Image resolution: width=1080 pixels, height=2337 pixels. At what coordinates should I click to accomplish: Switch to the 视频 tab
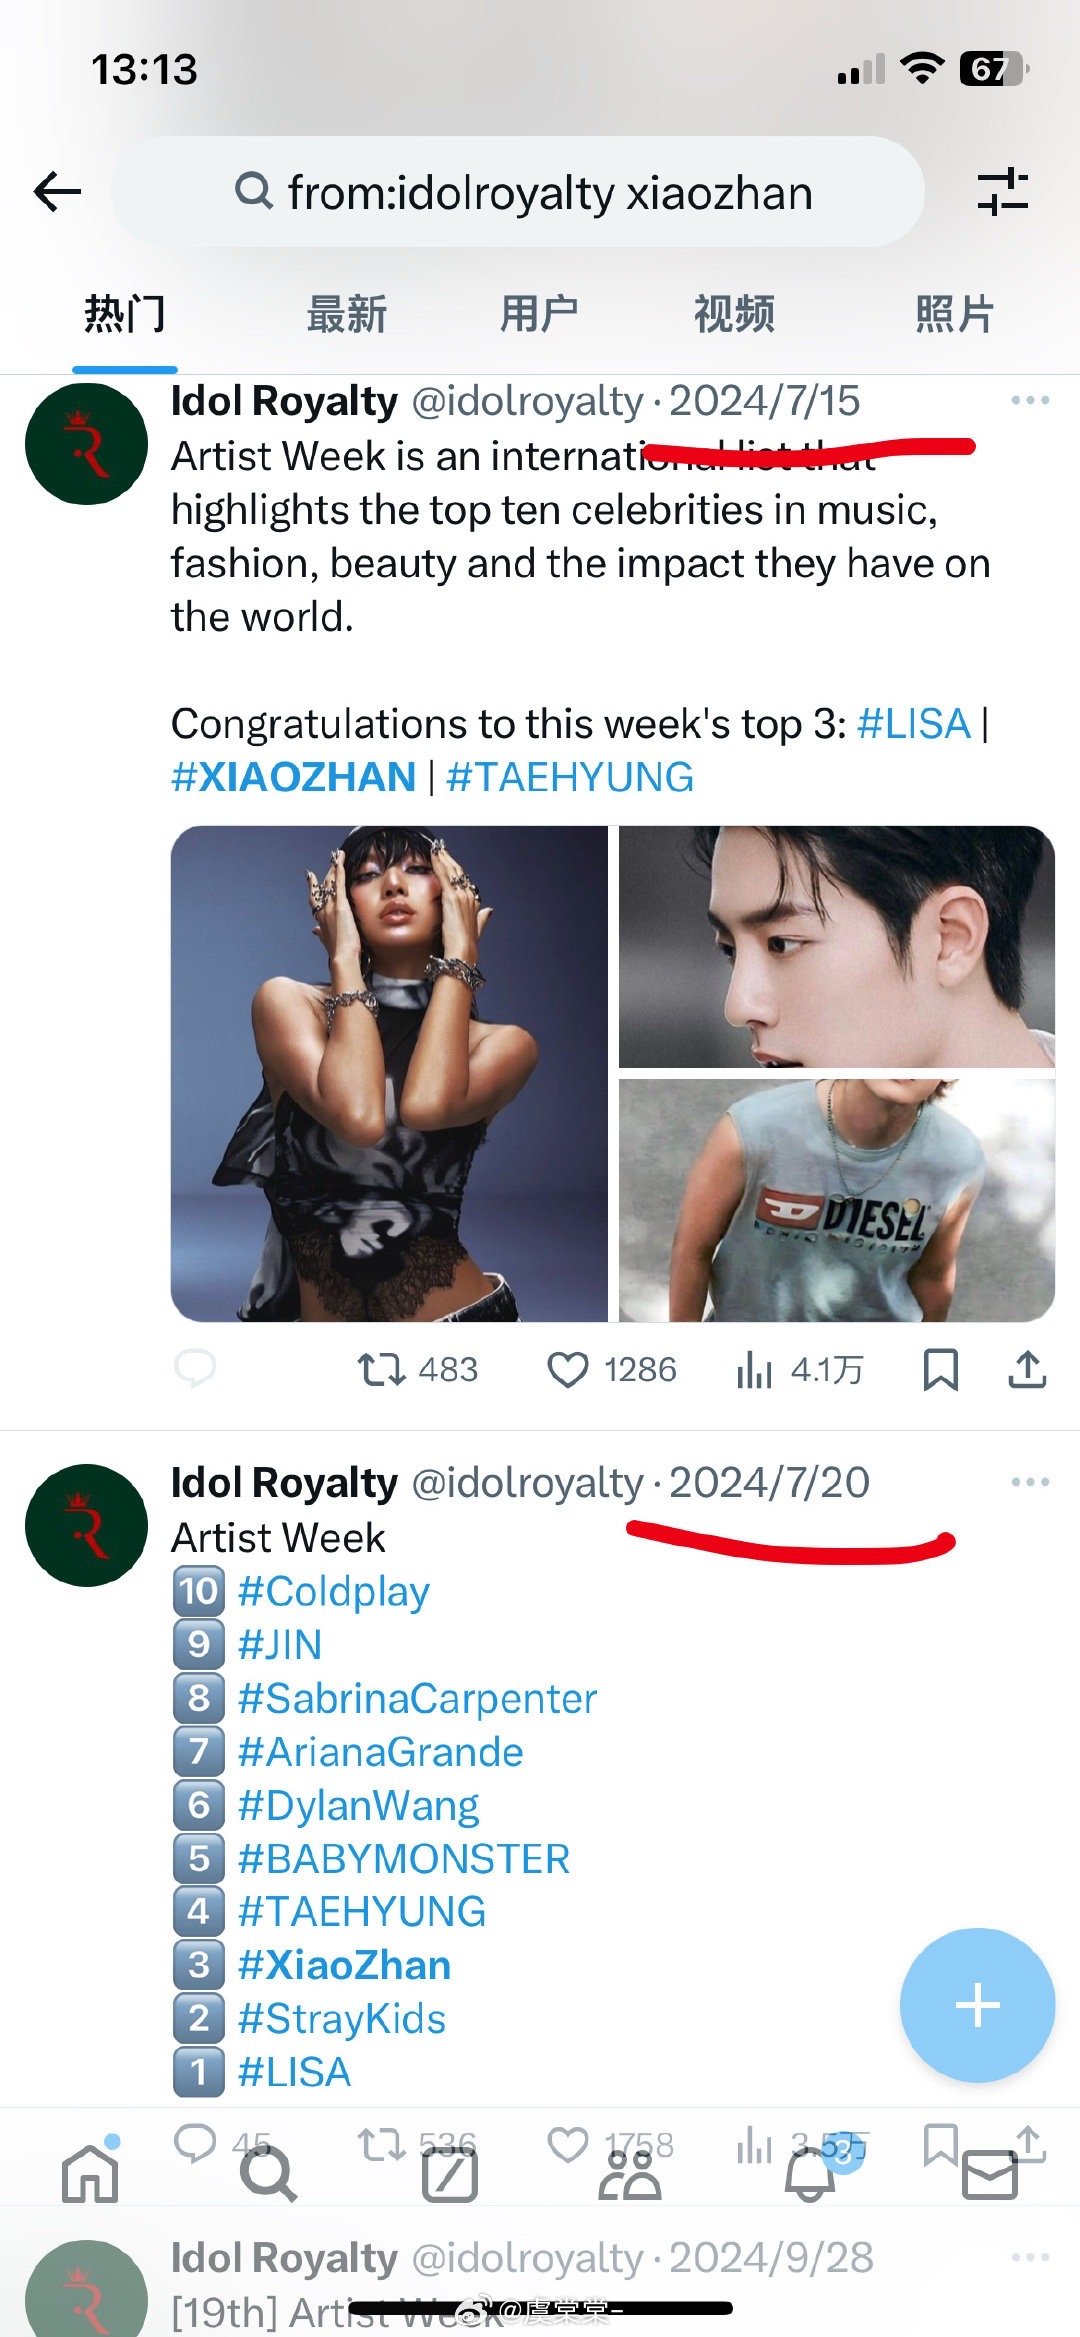point(734,314)
